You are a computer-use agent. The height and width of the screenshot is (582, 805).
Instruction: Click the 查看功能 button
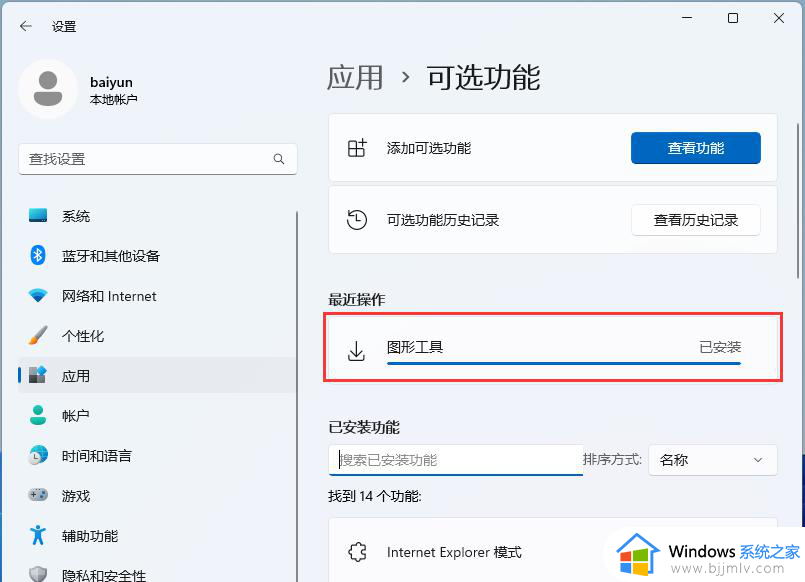point(696,148)
